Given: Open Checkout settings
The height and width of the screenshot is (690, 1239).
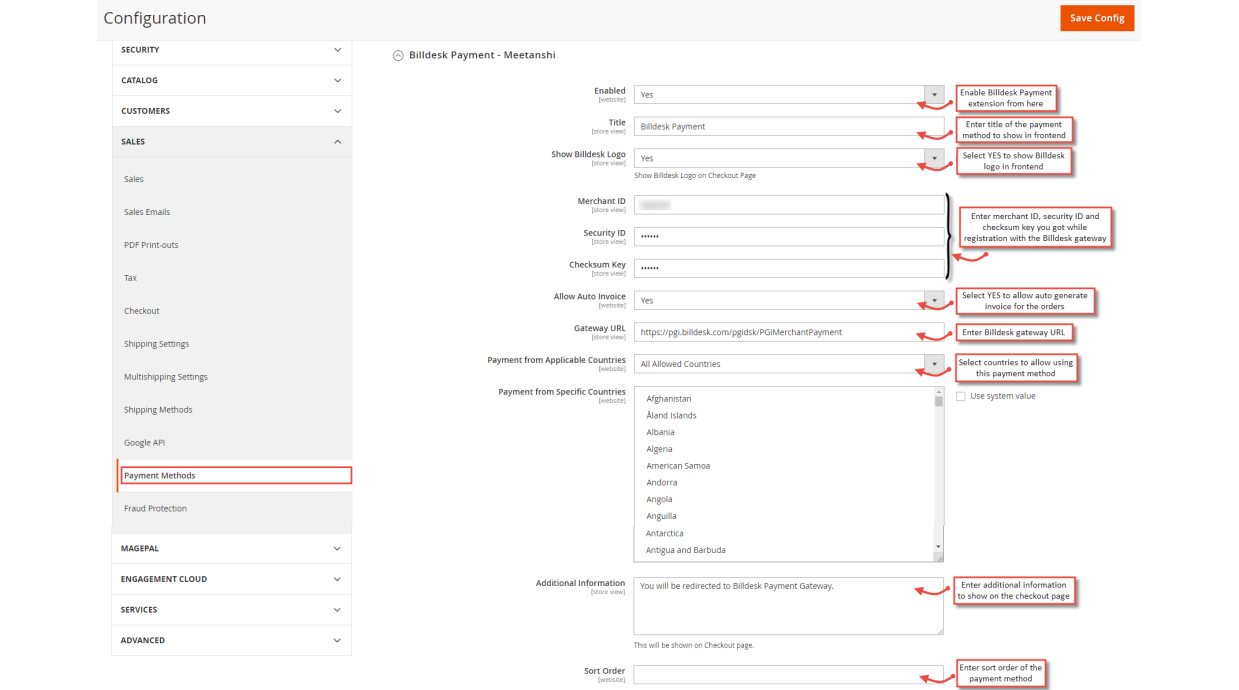Looking at the screenshot, I should coord(142,311).
